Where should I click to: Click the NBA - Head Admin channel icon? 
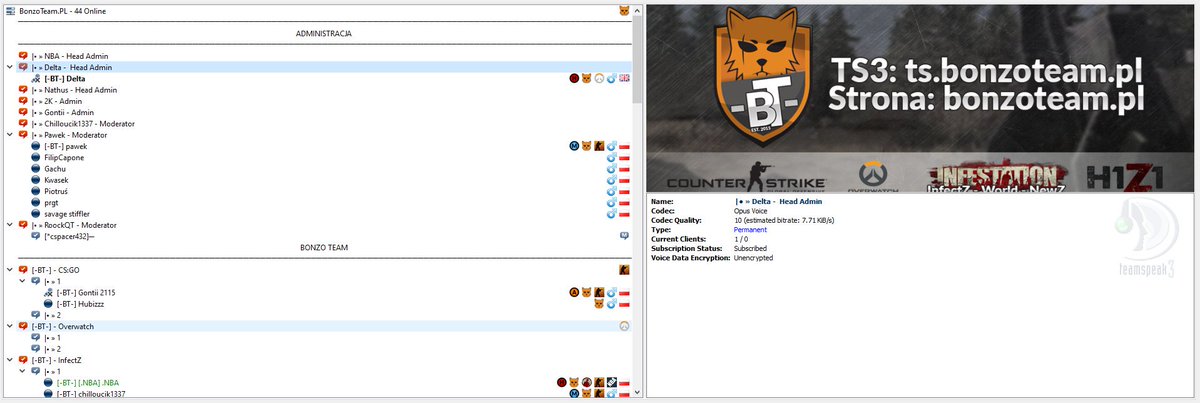[24, 56]
